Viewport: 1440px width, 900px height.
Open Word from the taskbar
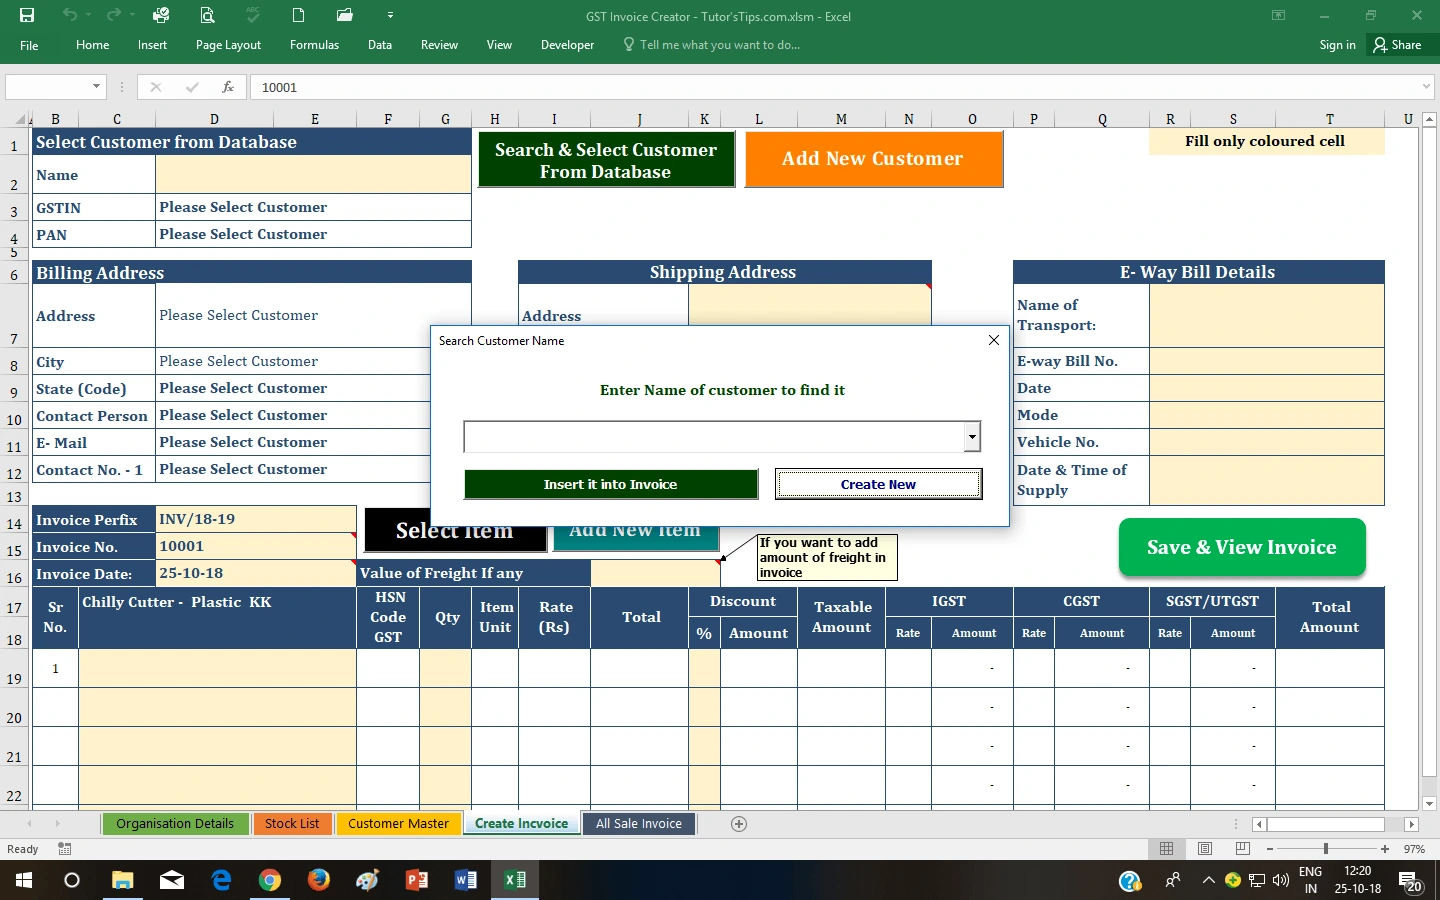pos(466,880)
